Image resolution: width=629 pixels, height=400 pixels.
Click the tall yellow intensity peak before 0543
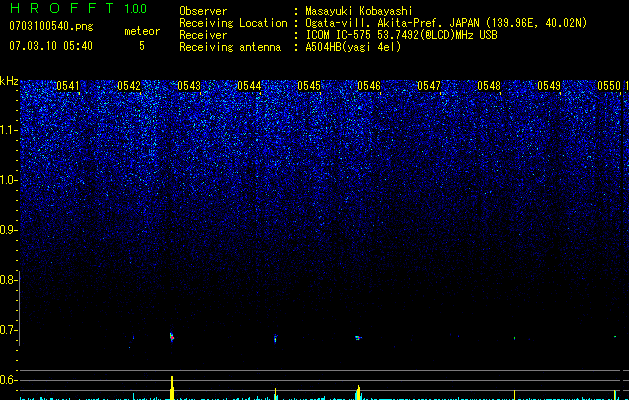[172, 388]
